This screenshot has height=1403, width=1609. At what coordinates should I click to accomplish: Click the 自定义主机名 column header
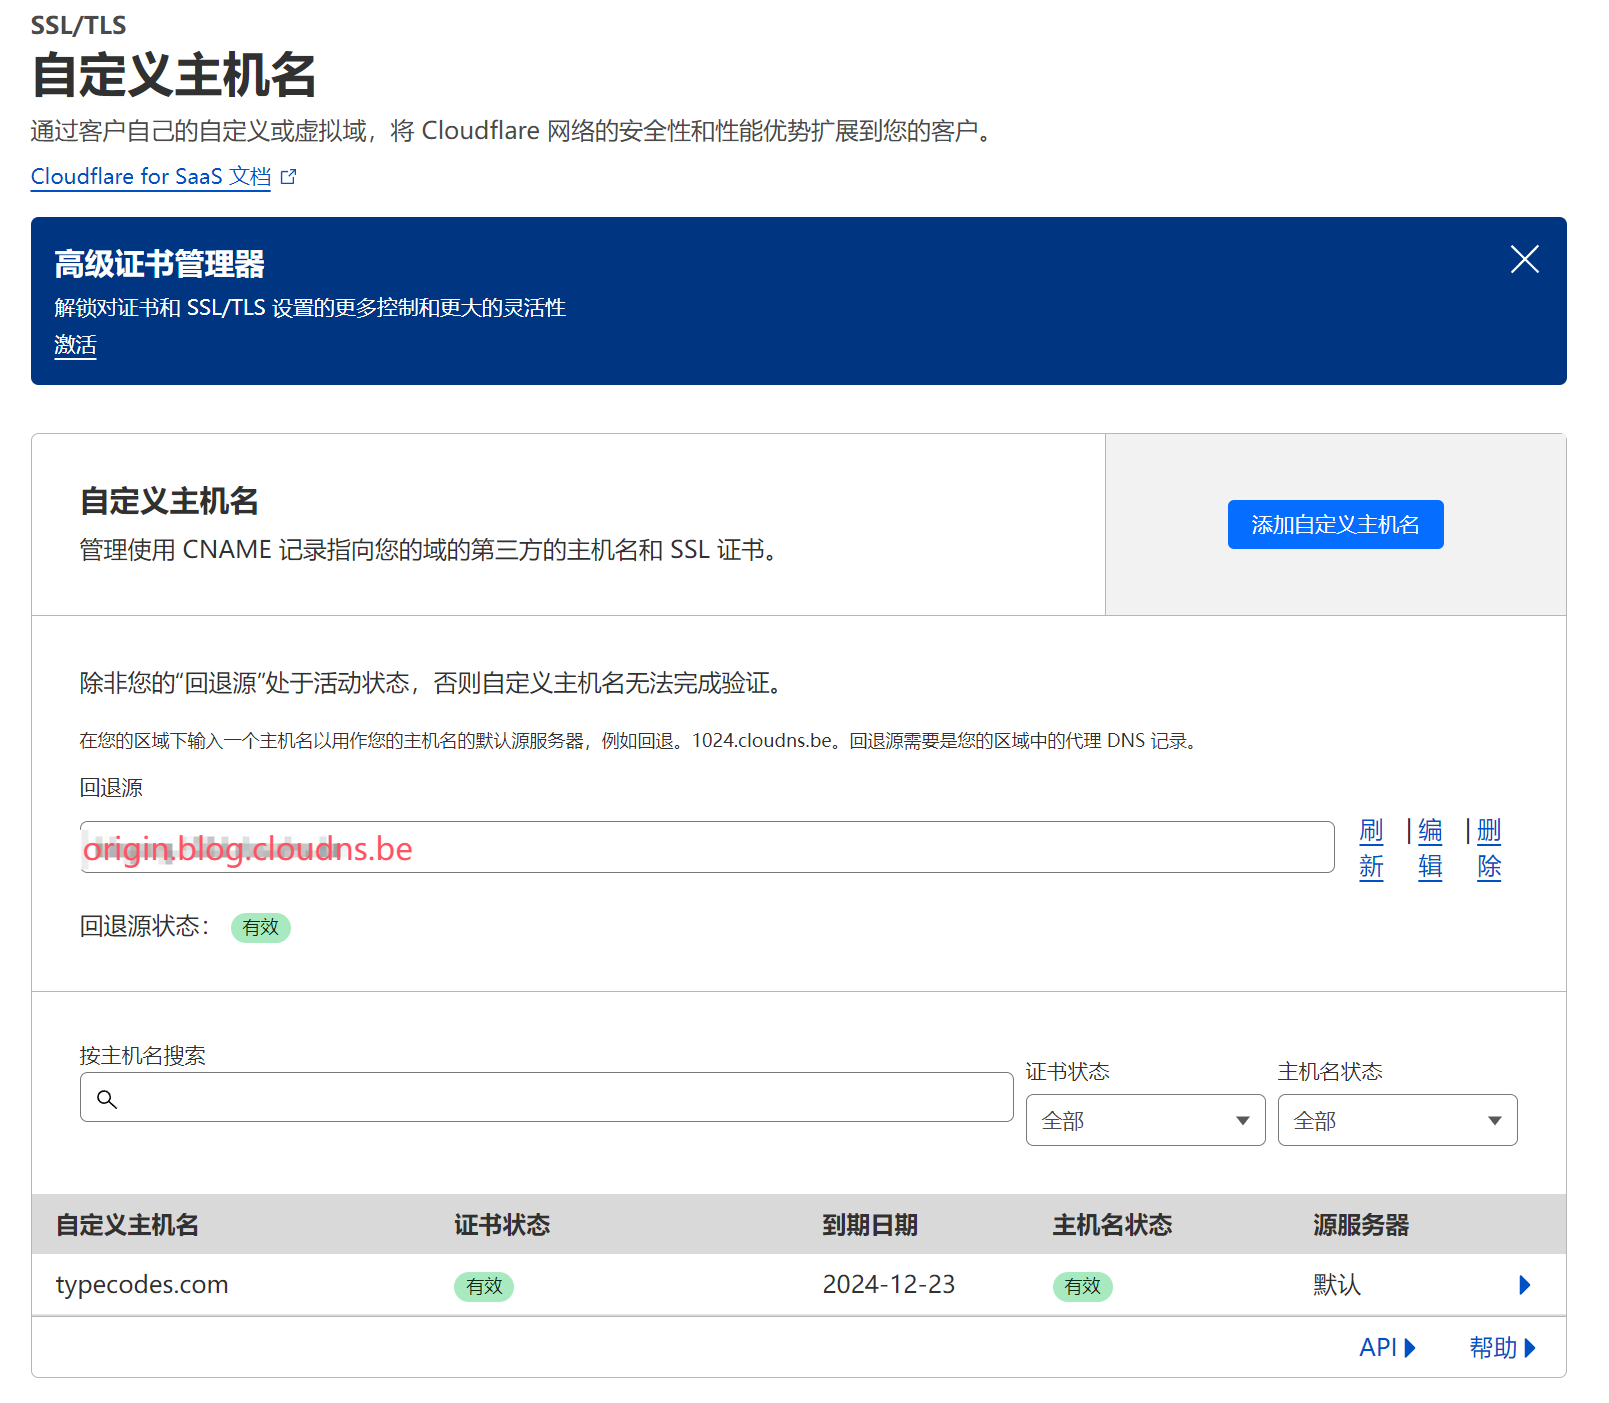127,1224
